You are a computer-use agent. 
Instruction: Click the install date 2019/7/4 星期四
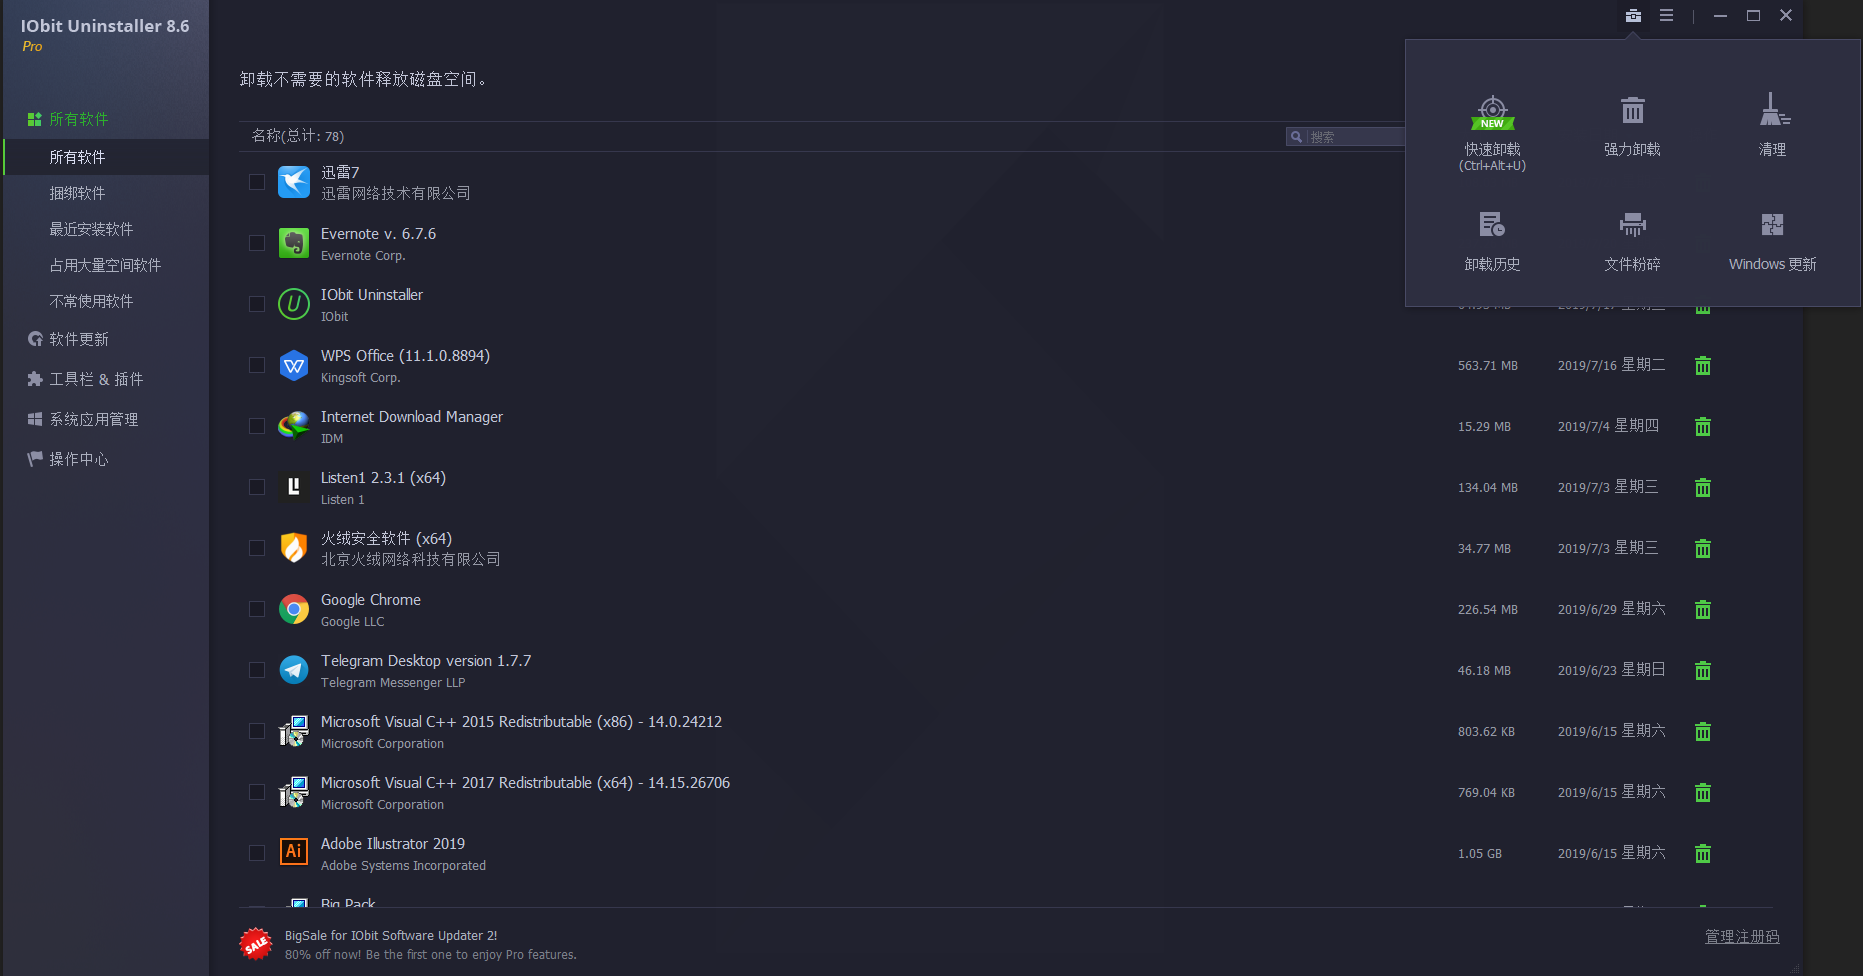pyautogui.click(x=1608, y=426)
